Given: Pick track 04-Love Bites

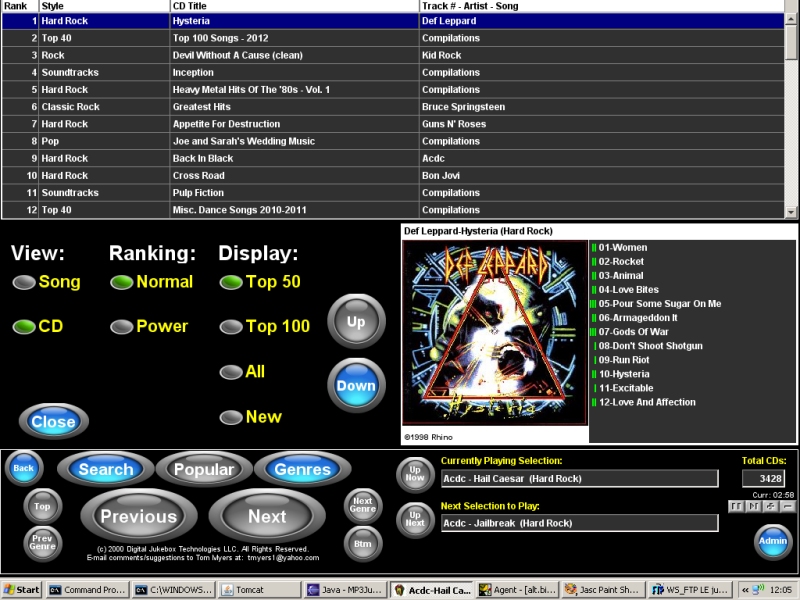Looking at the screenshot, I should (629, 290).
